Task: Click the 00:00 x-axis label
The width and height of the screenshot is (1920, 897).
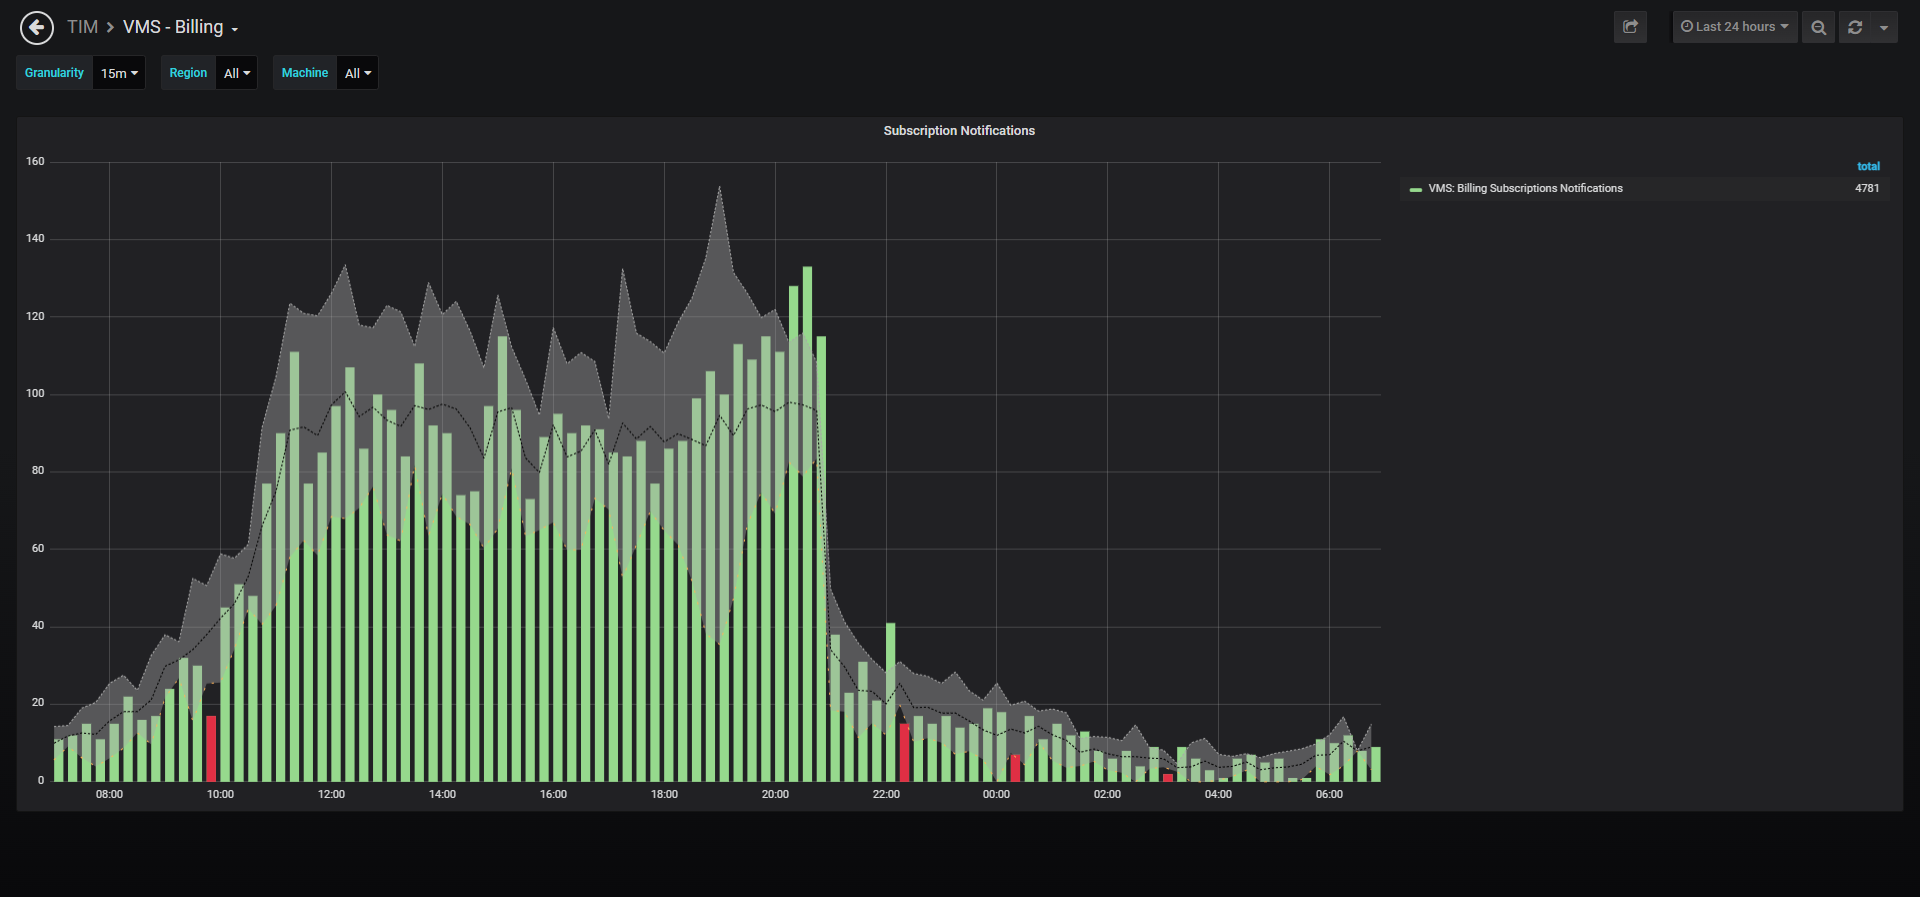Action: tap(996, 794)
